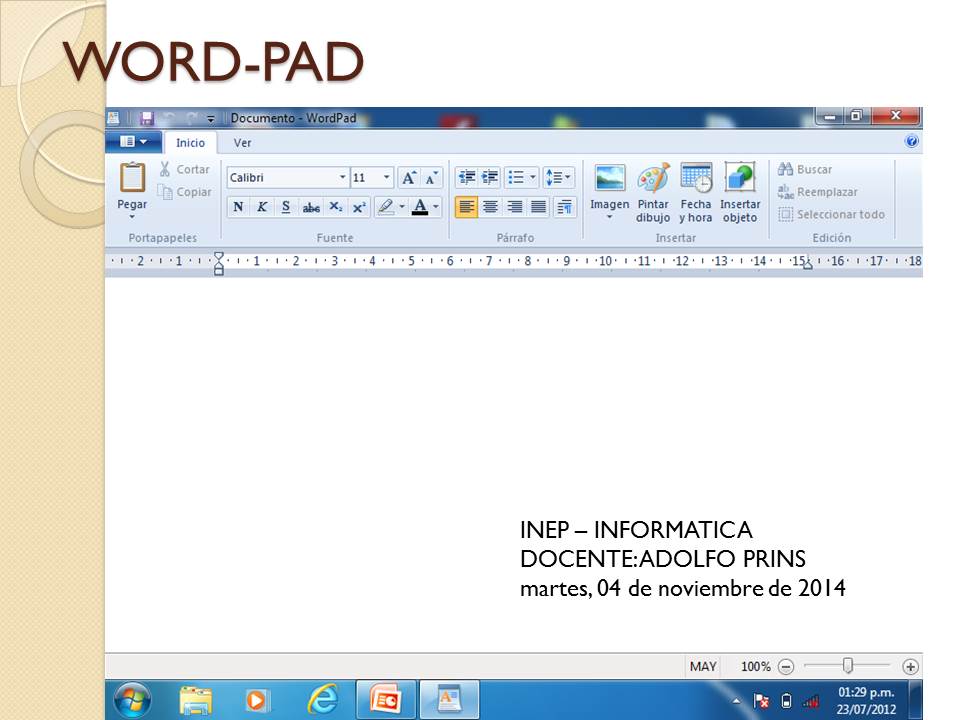Click the Insertar objeto icon

click(740, 178)
